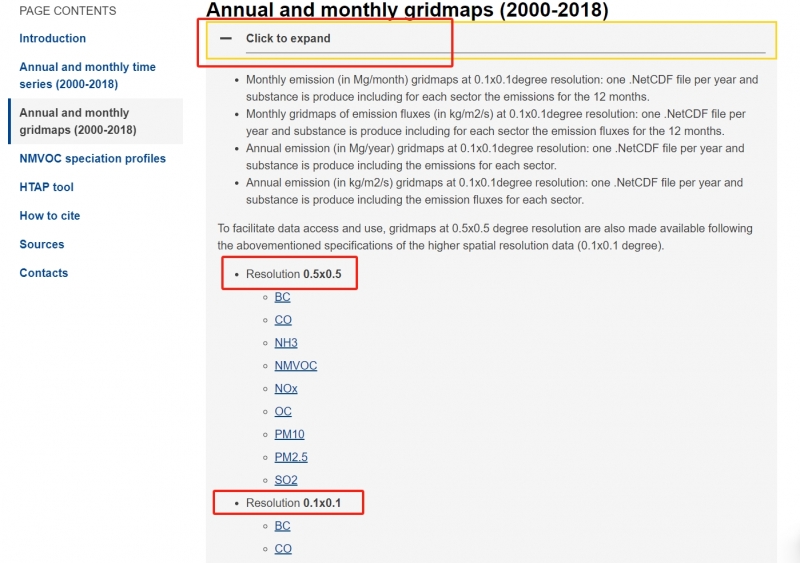Go to the Contacts section
This screenshot has height=563, width=800.
pos(44,273)
